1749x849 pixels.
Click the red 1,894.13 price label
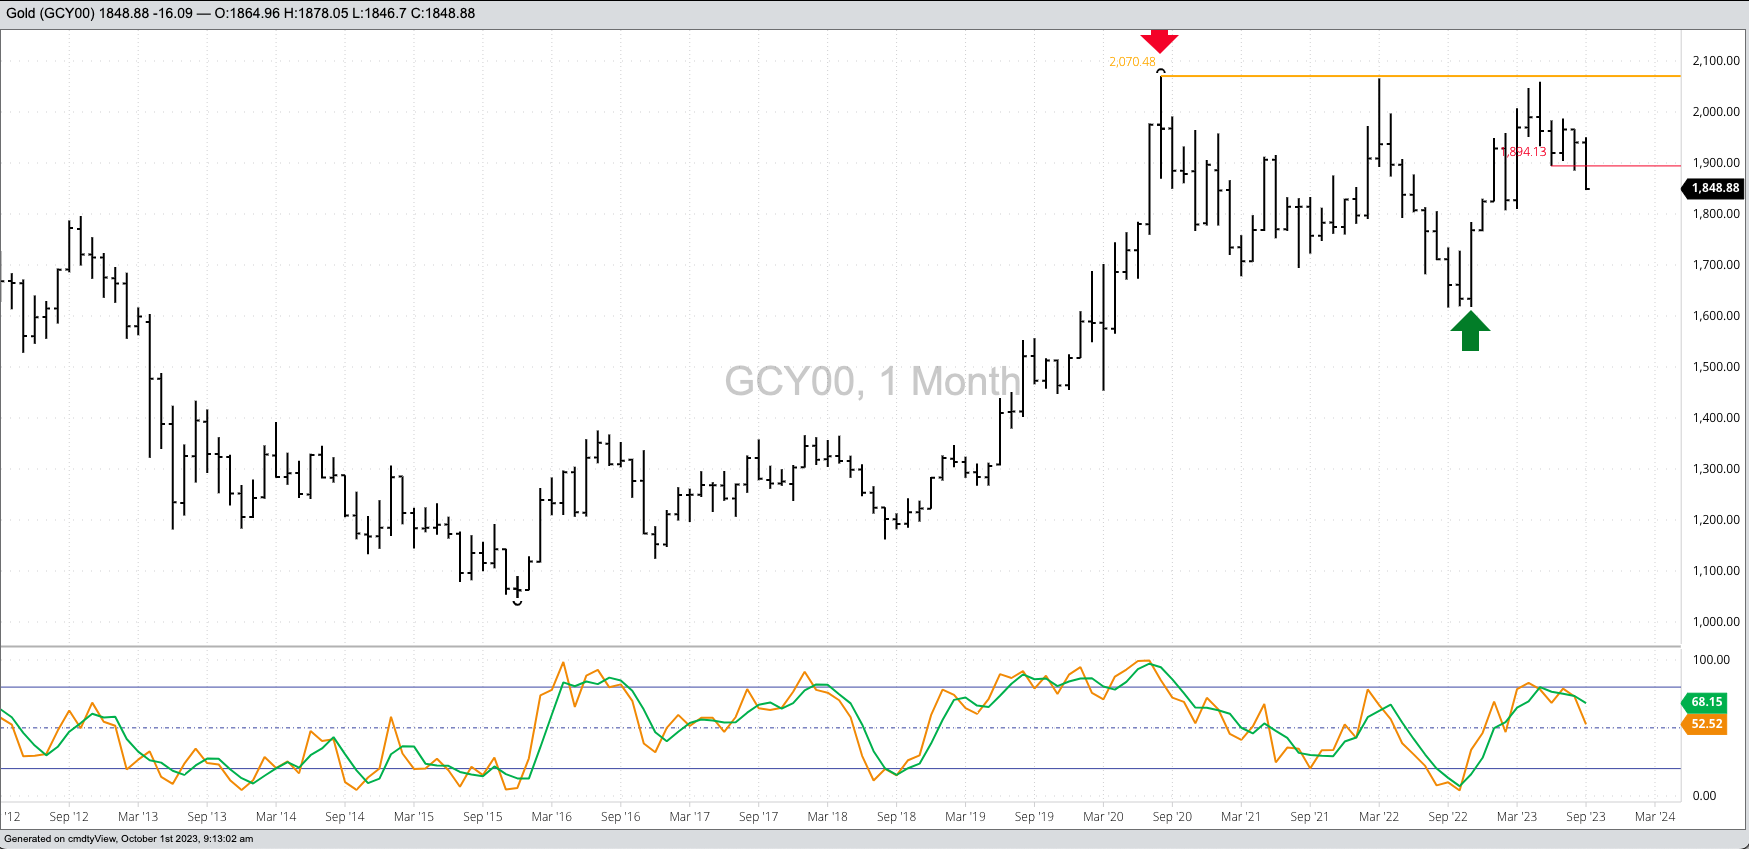pyautogui.click(x=1525, y=152)
